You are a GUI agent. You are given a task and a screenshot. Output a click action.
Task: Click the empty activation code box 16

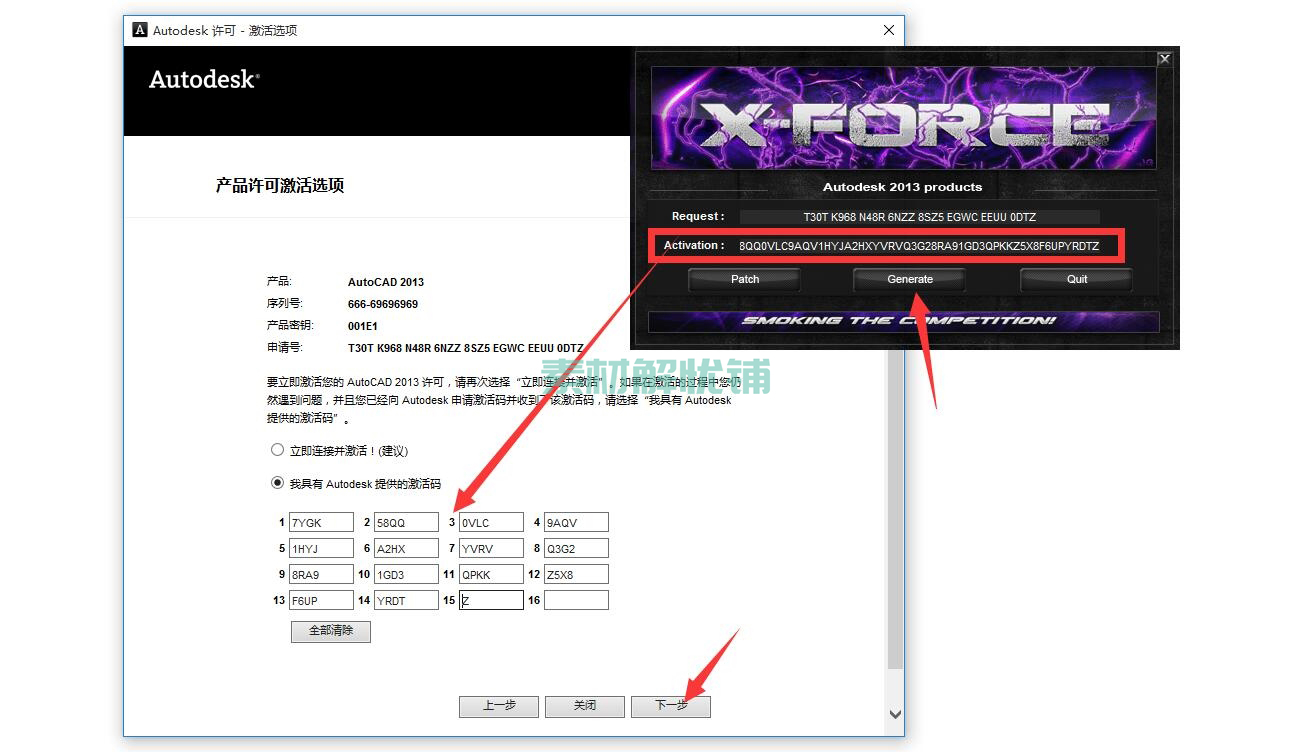pyautogui.click(x=576, y=600)
